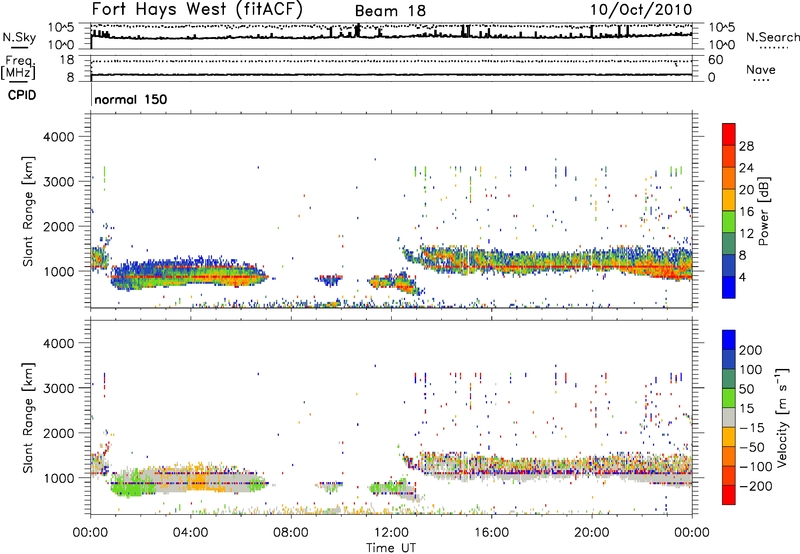Click the "Beam 18" label
The image size is (800, 554).
click(x=390, y=11)
